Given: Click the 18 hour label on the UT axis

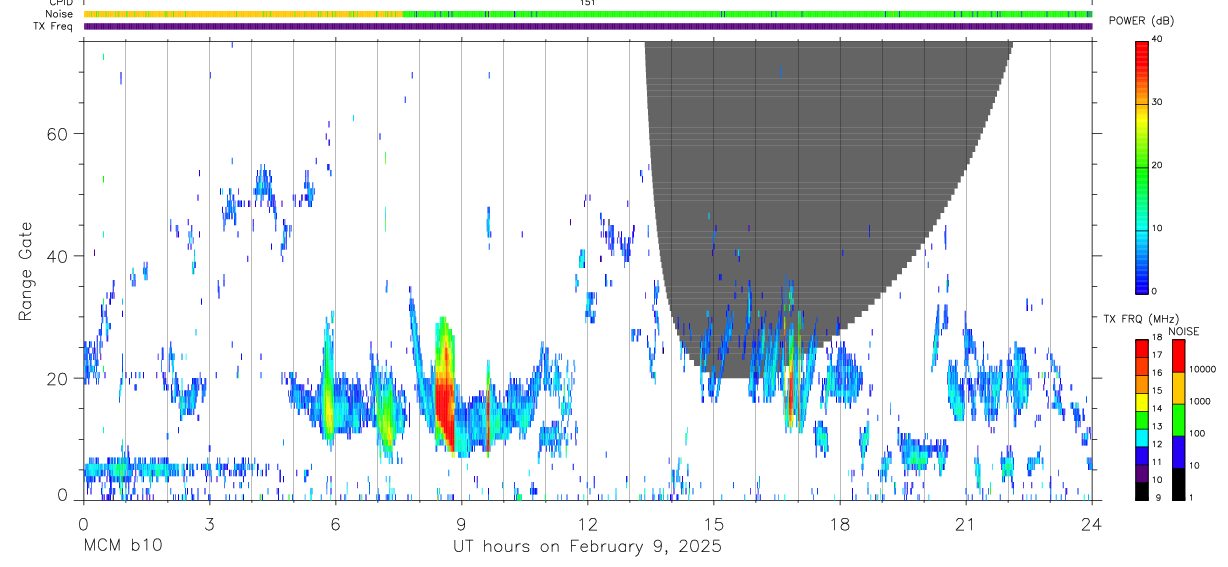Looking at the screenshot, I should tap(840, 523).
